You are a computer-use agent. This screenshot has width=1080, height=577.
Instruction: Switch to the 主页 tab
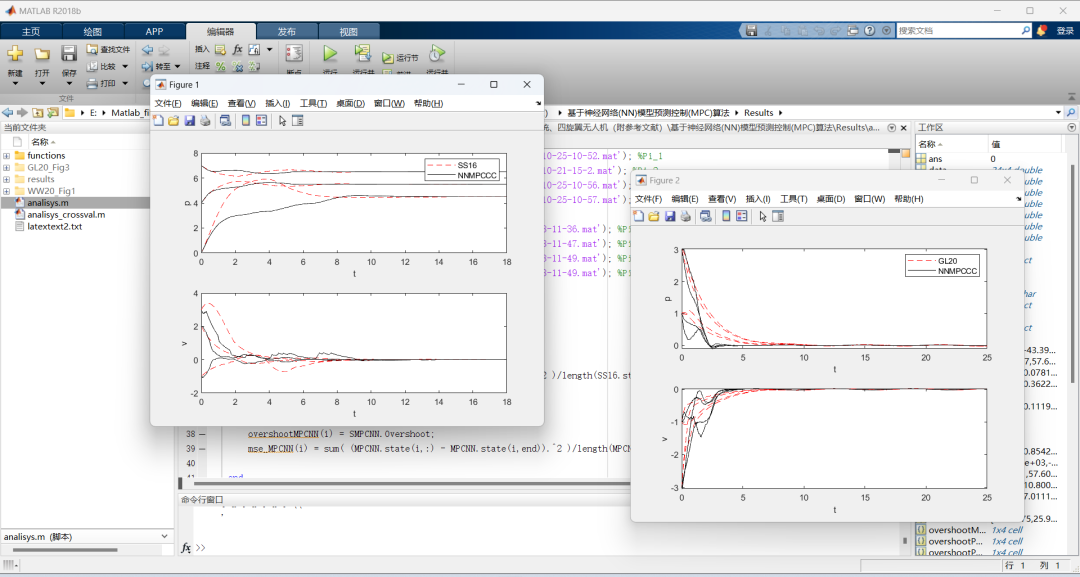[31, 32]
